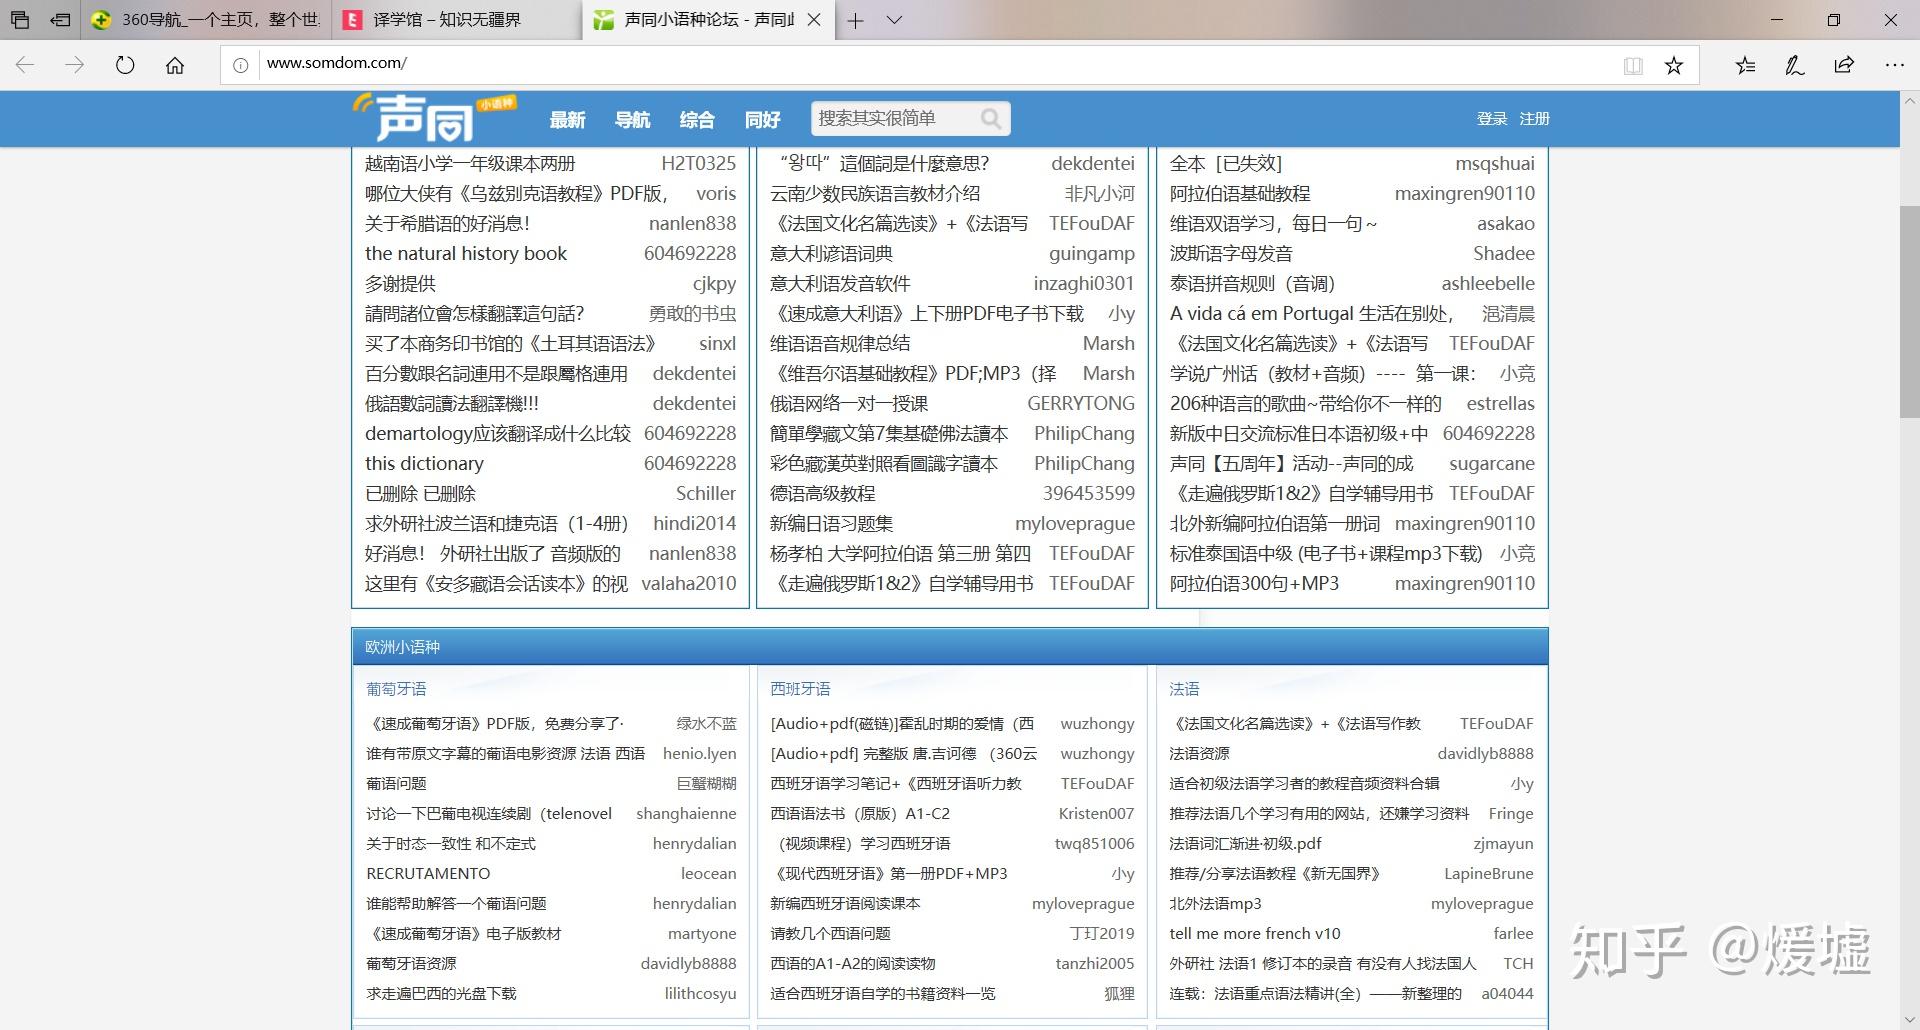Screen dimensions: 1920x1030
Task: Open the 法语 forum heading
Action: 1184,689
